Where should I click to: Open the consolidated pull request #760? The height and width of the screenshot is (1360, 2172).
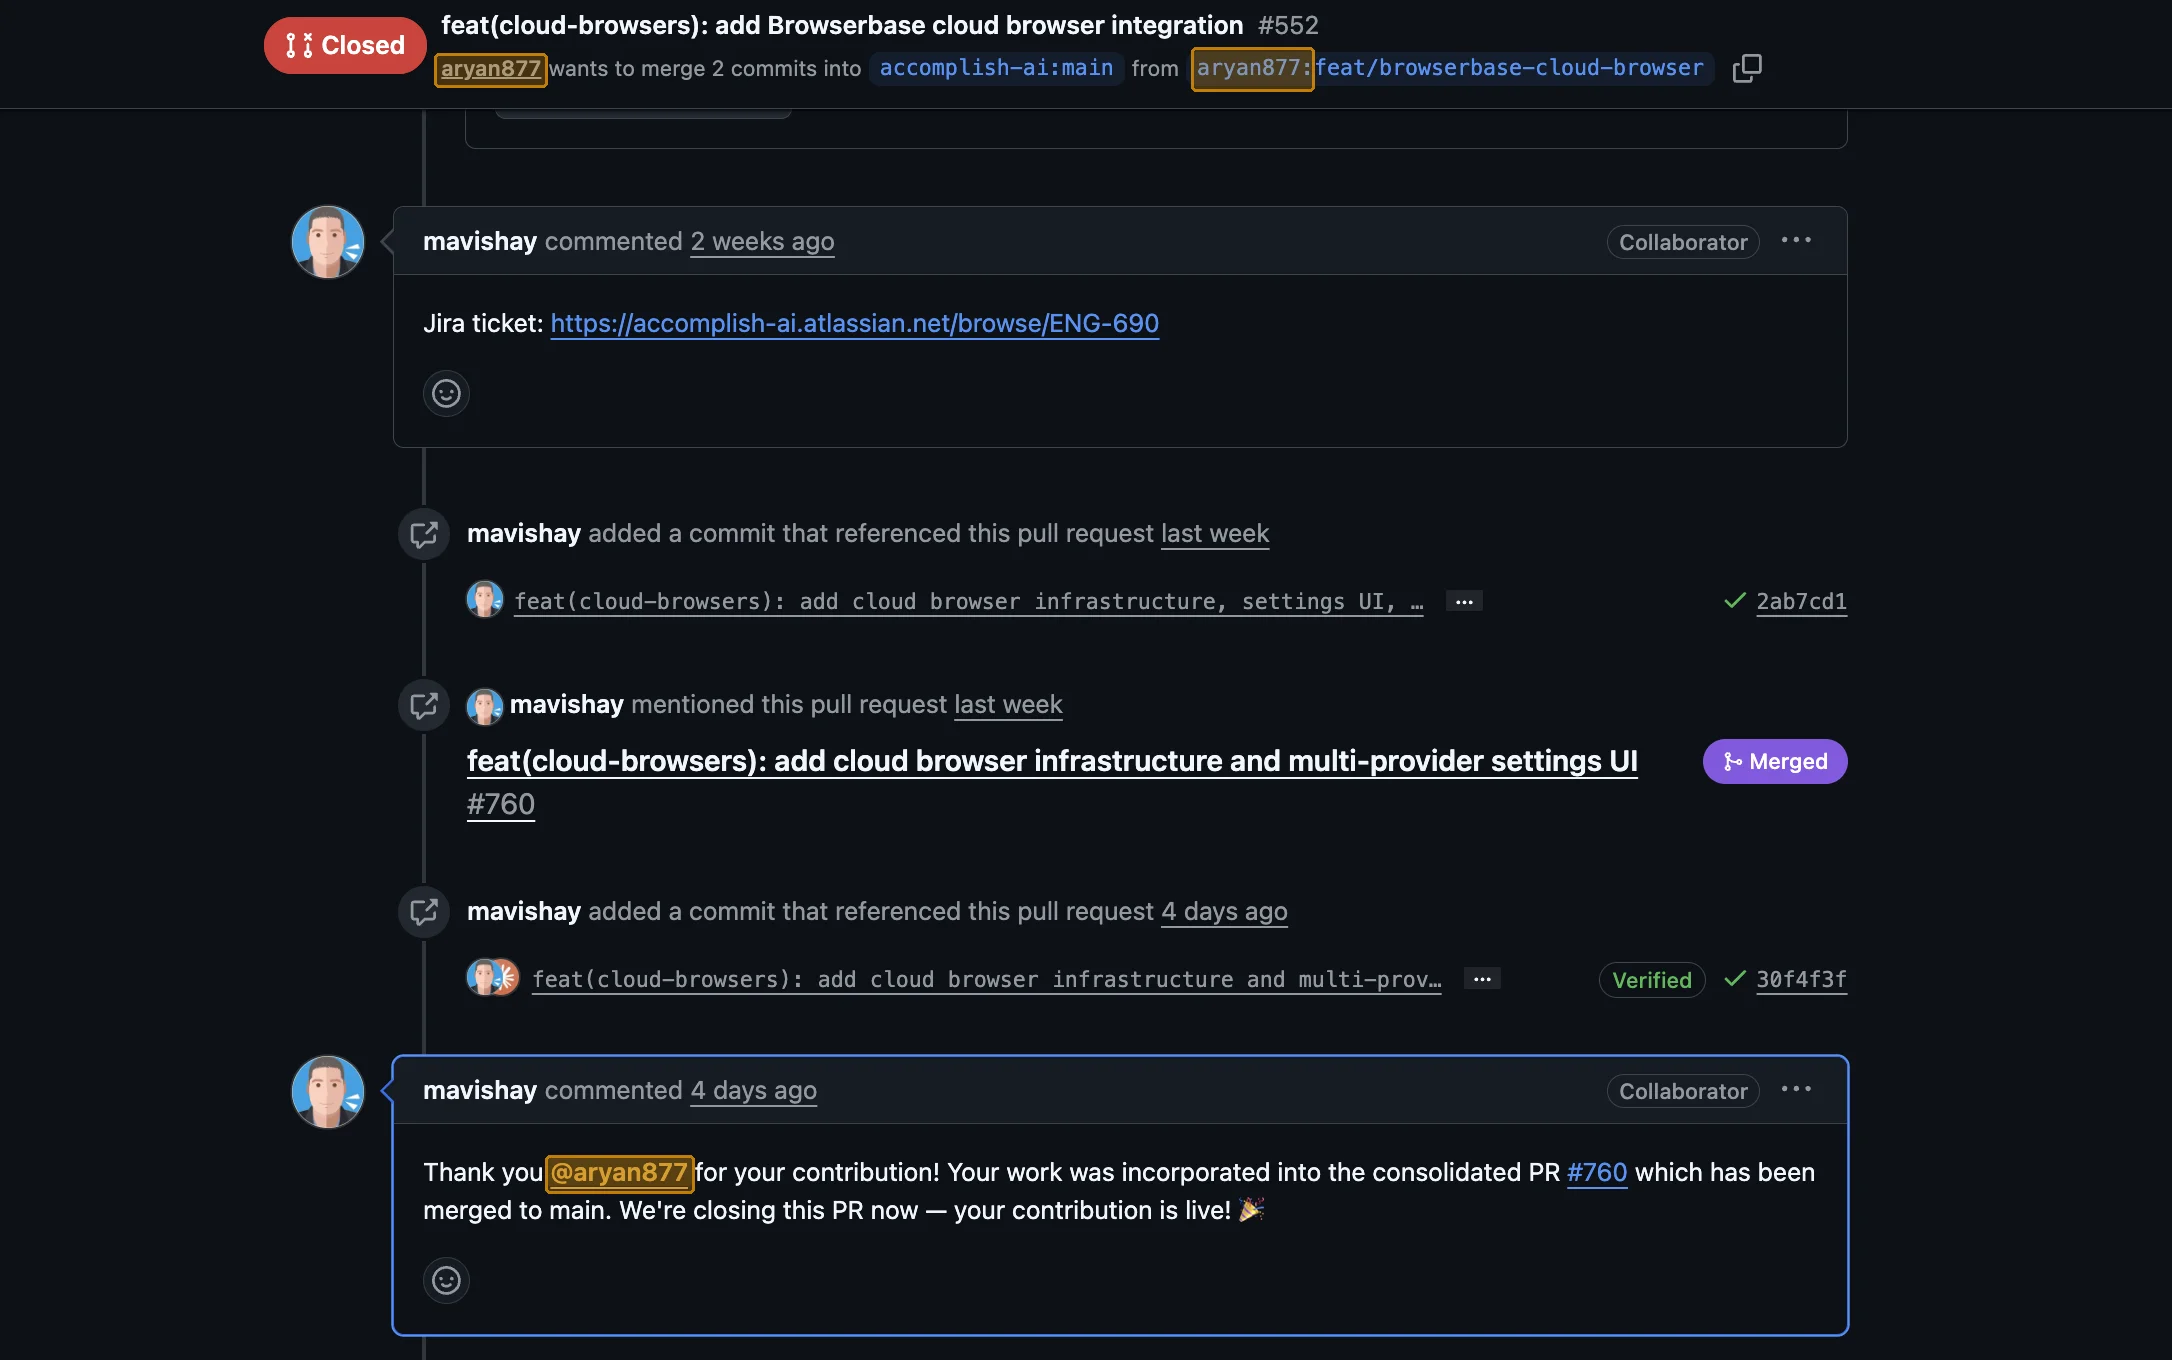coord(1596,1172)
